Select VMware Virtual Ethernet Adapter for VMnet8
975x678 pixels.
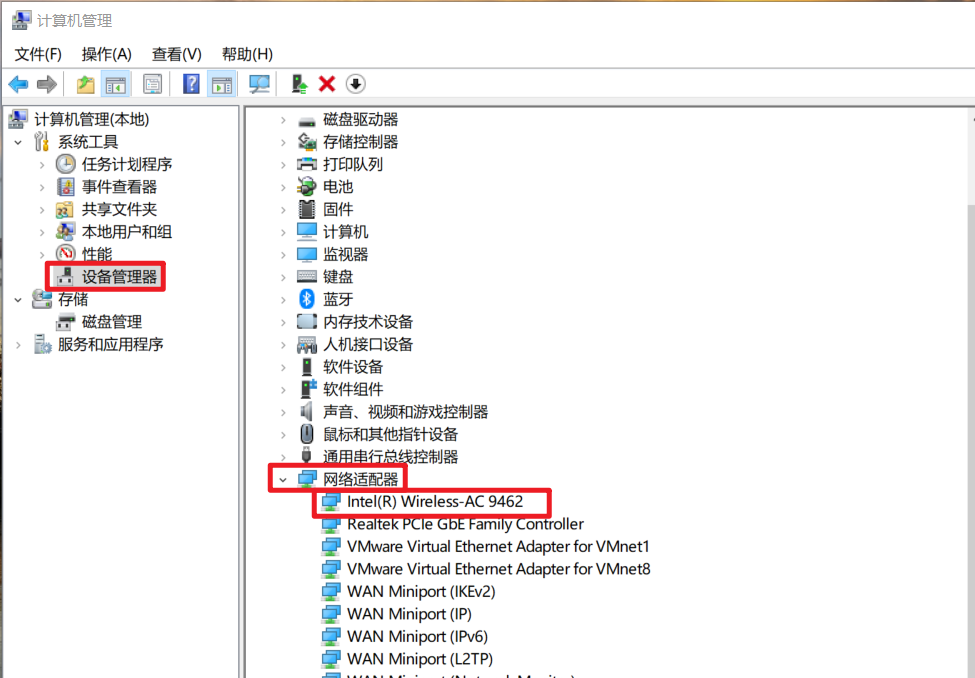tap(498, 569)
